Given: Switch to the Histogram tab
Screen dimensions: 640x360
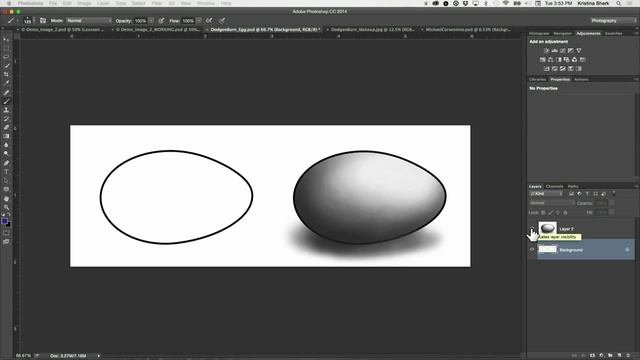Looking at the screenshot, I should pyautogui.click(x=539, y=33).
